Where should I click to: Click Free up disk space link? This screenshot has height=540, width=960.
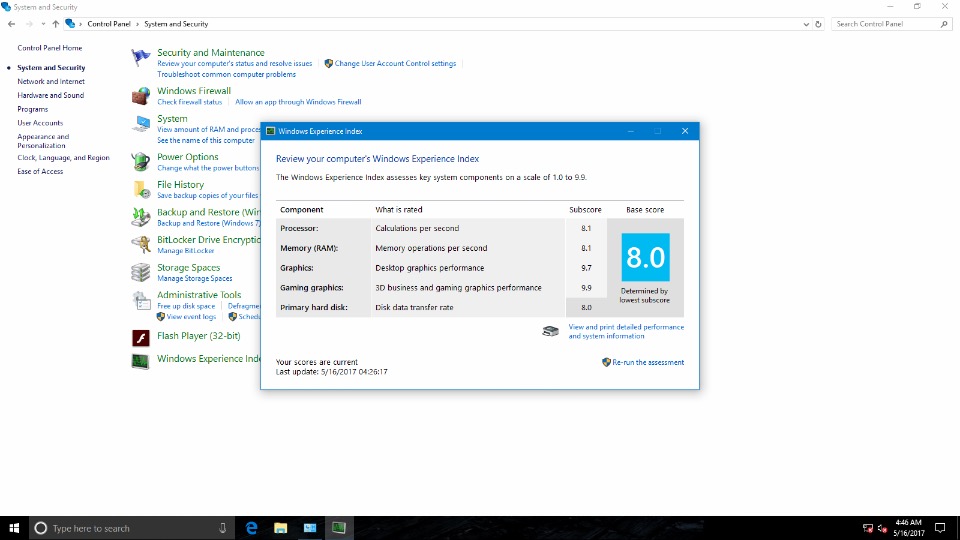[186, 306]
